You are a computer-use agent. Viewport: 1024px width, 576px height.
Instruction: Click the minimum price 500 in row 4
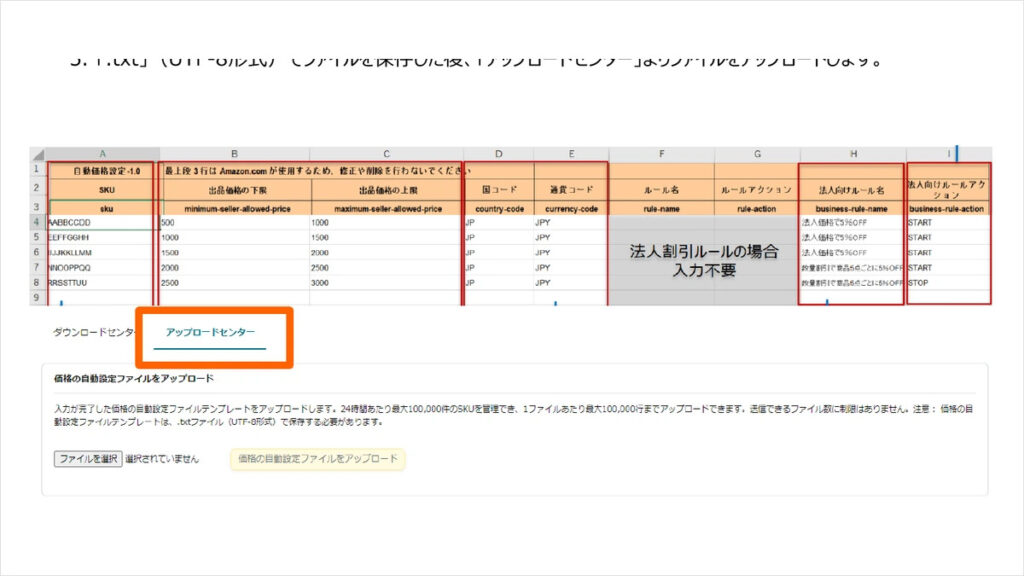[x=235, y=223]
